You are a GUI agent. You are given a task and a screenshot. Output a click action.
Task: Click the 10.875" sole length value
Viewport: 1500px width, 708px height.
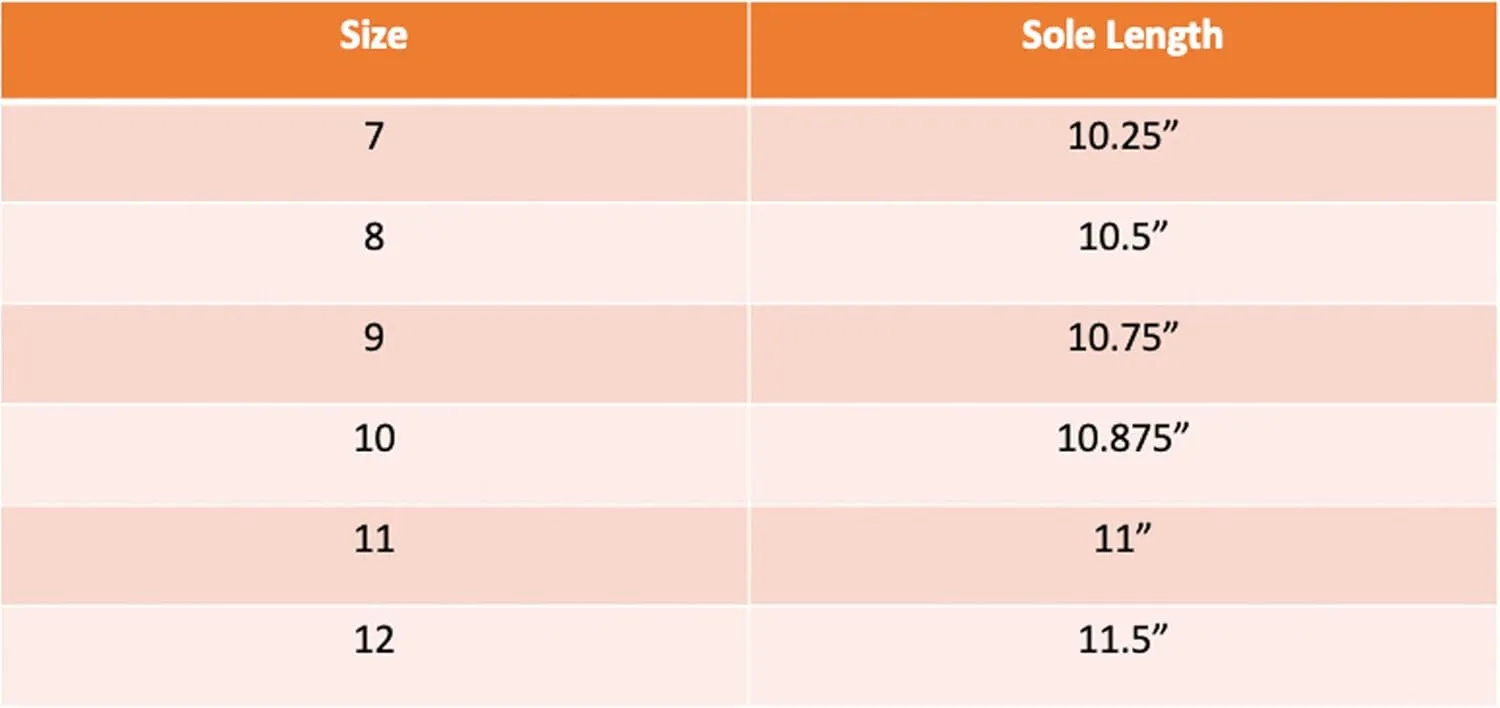(1124, 438)
